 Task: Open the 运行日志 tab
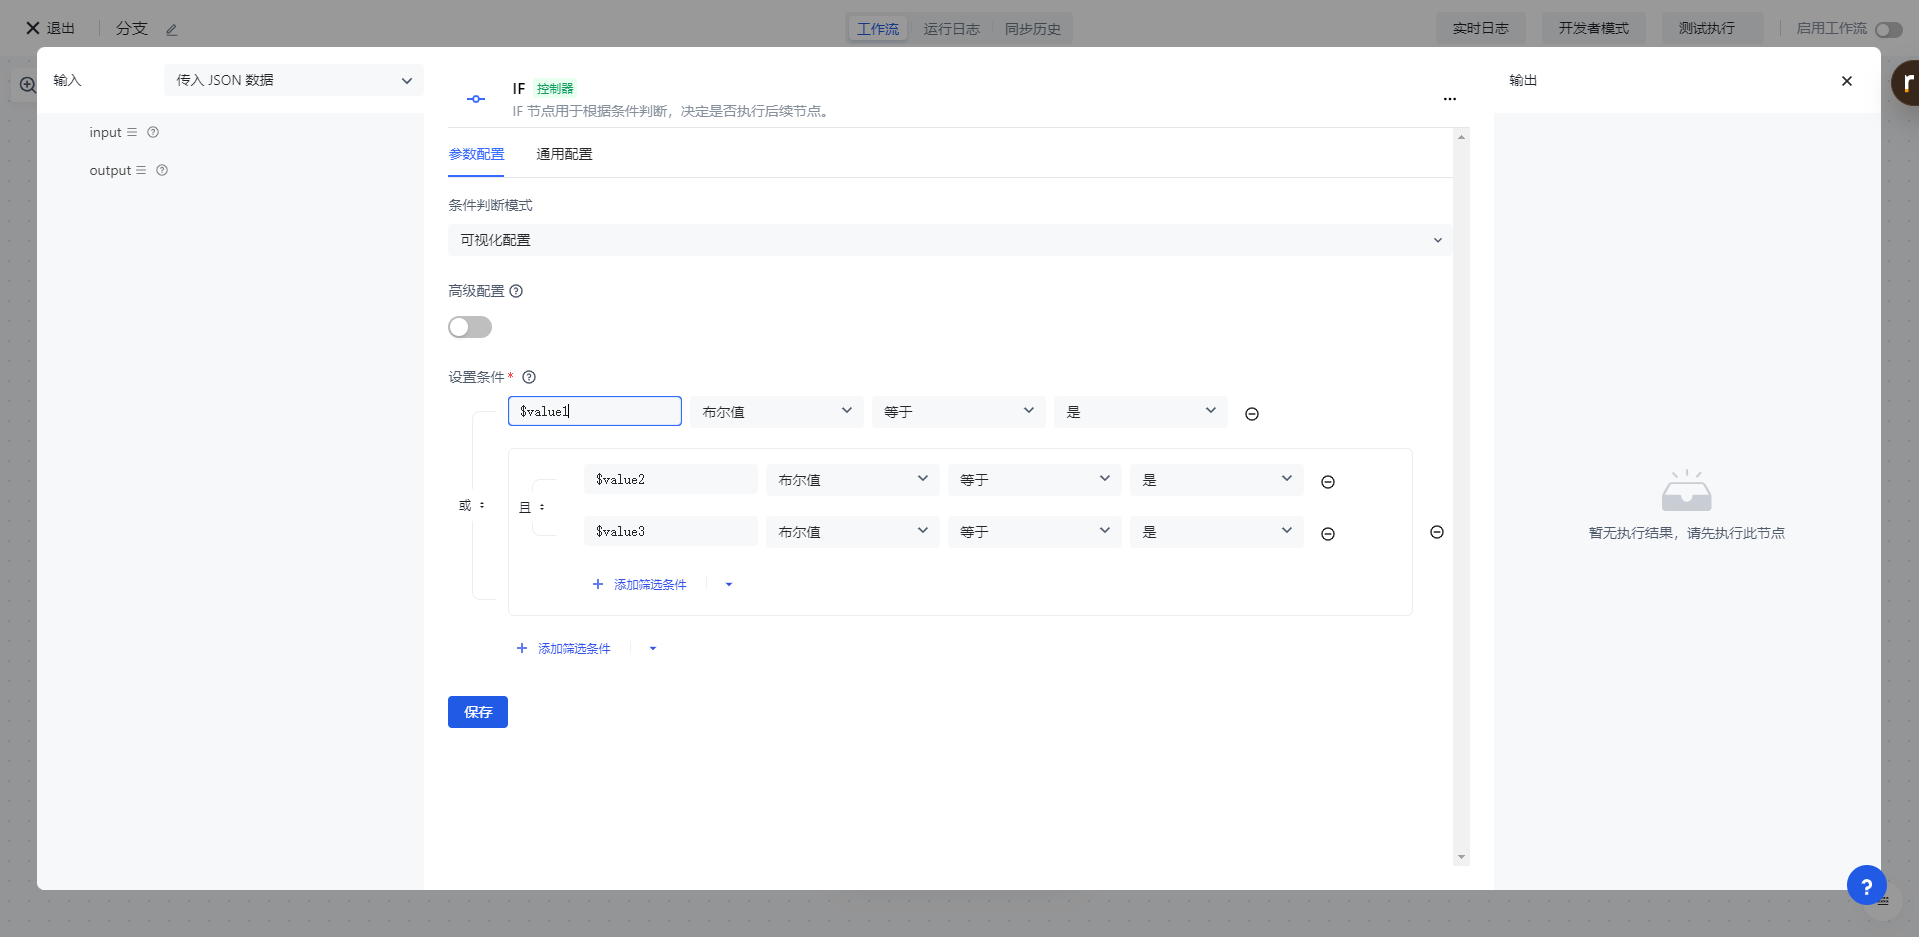(951, 29)
